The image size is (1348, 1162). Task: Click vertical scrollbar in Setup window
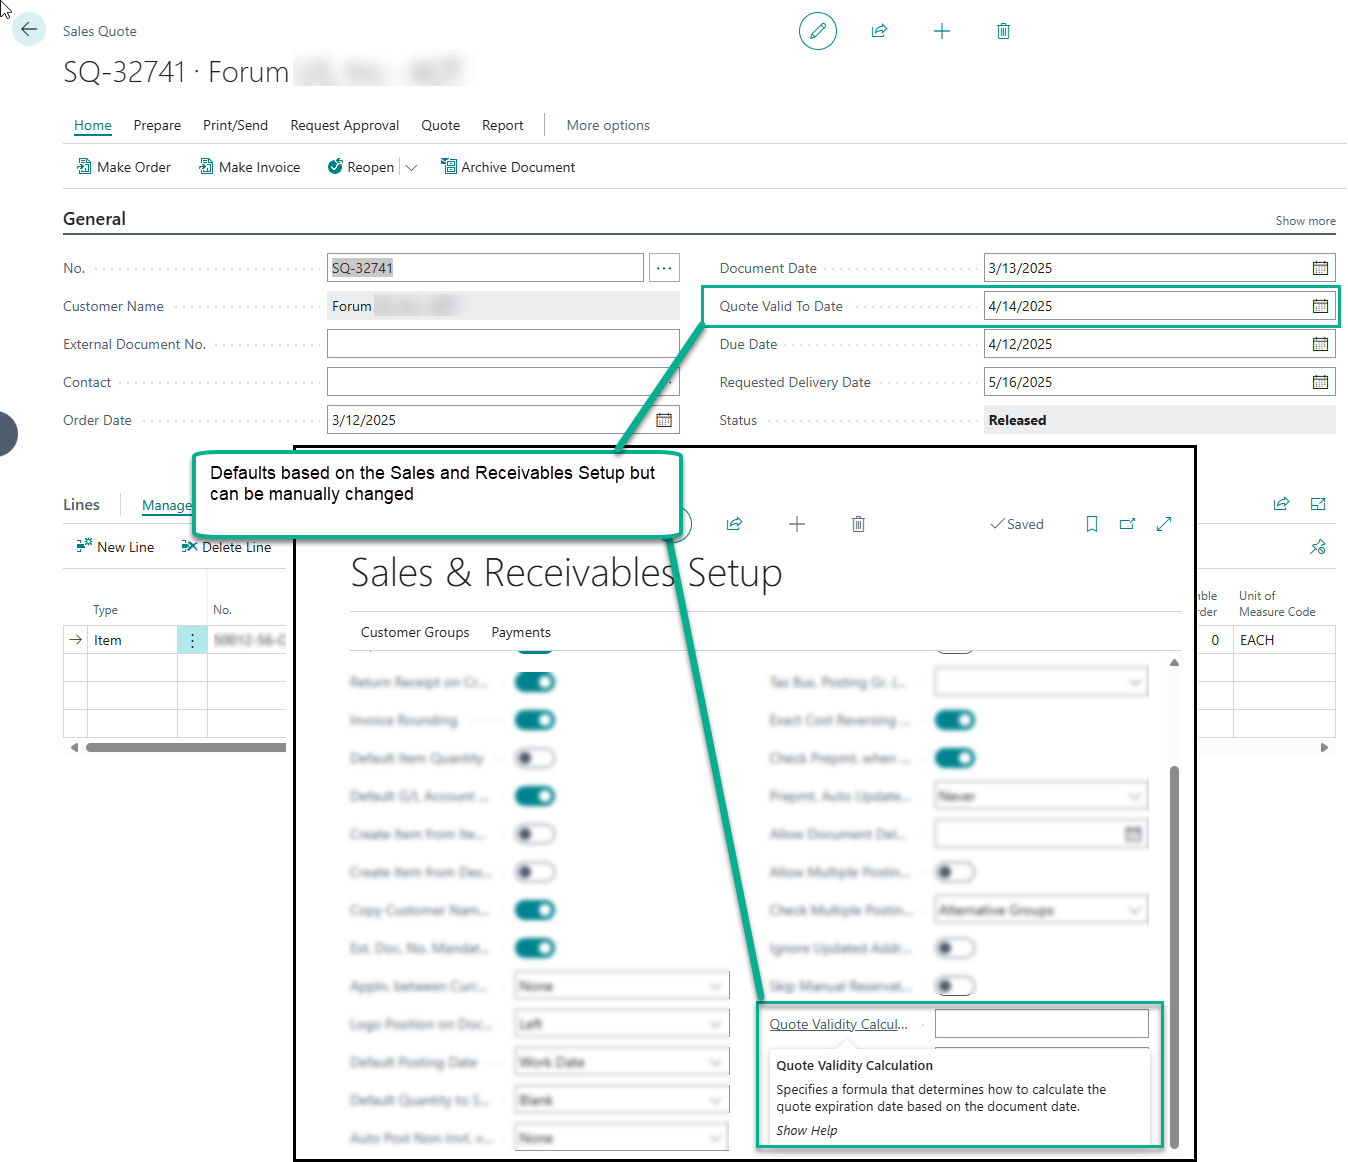point(1174,957)
